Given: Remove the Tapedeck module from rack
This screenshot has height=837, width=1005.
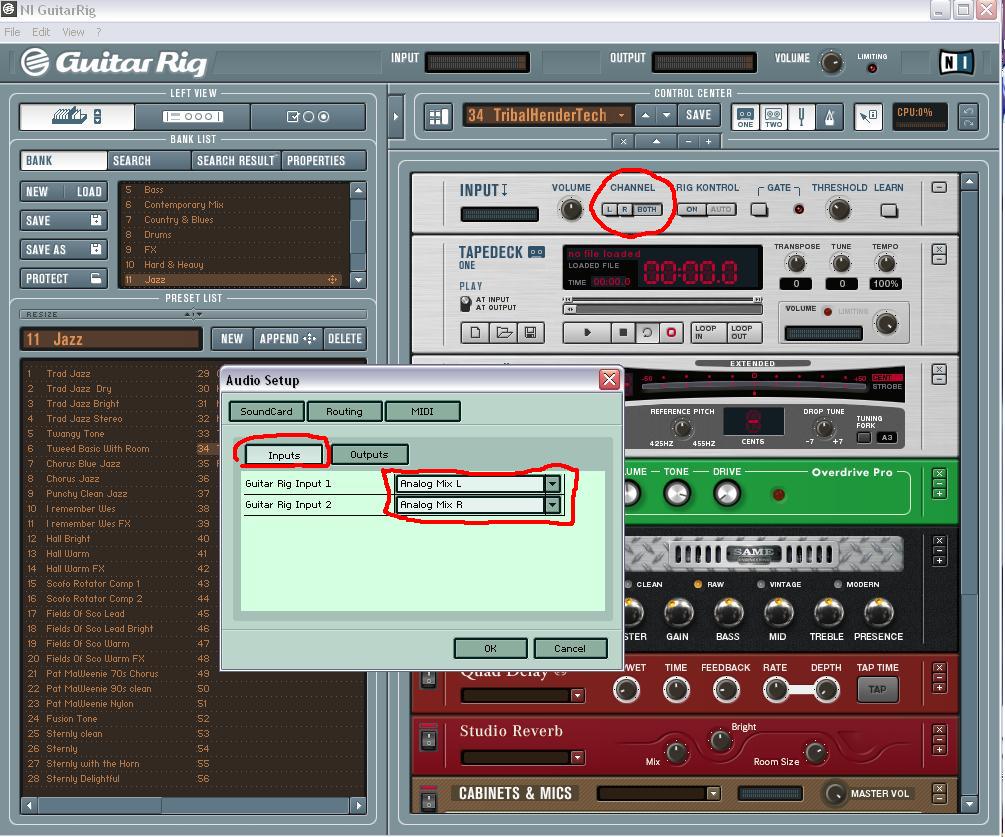Looking at the screenshot, I should (x=939, y=249).
